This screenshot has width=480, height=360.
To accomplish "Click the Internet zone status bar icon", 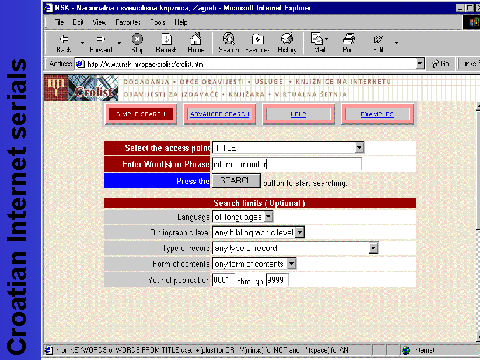I will click(x=406, y=350).
